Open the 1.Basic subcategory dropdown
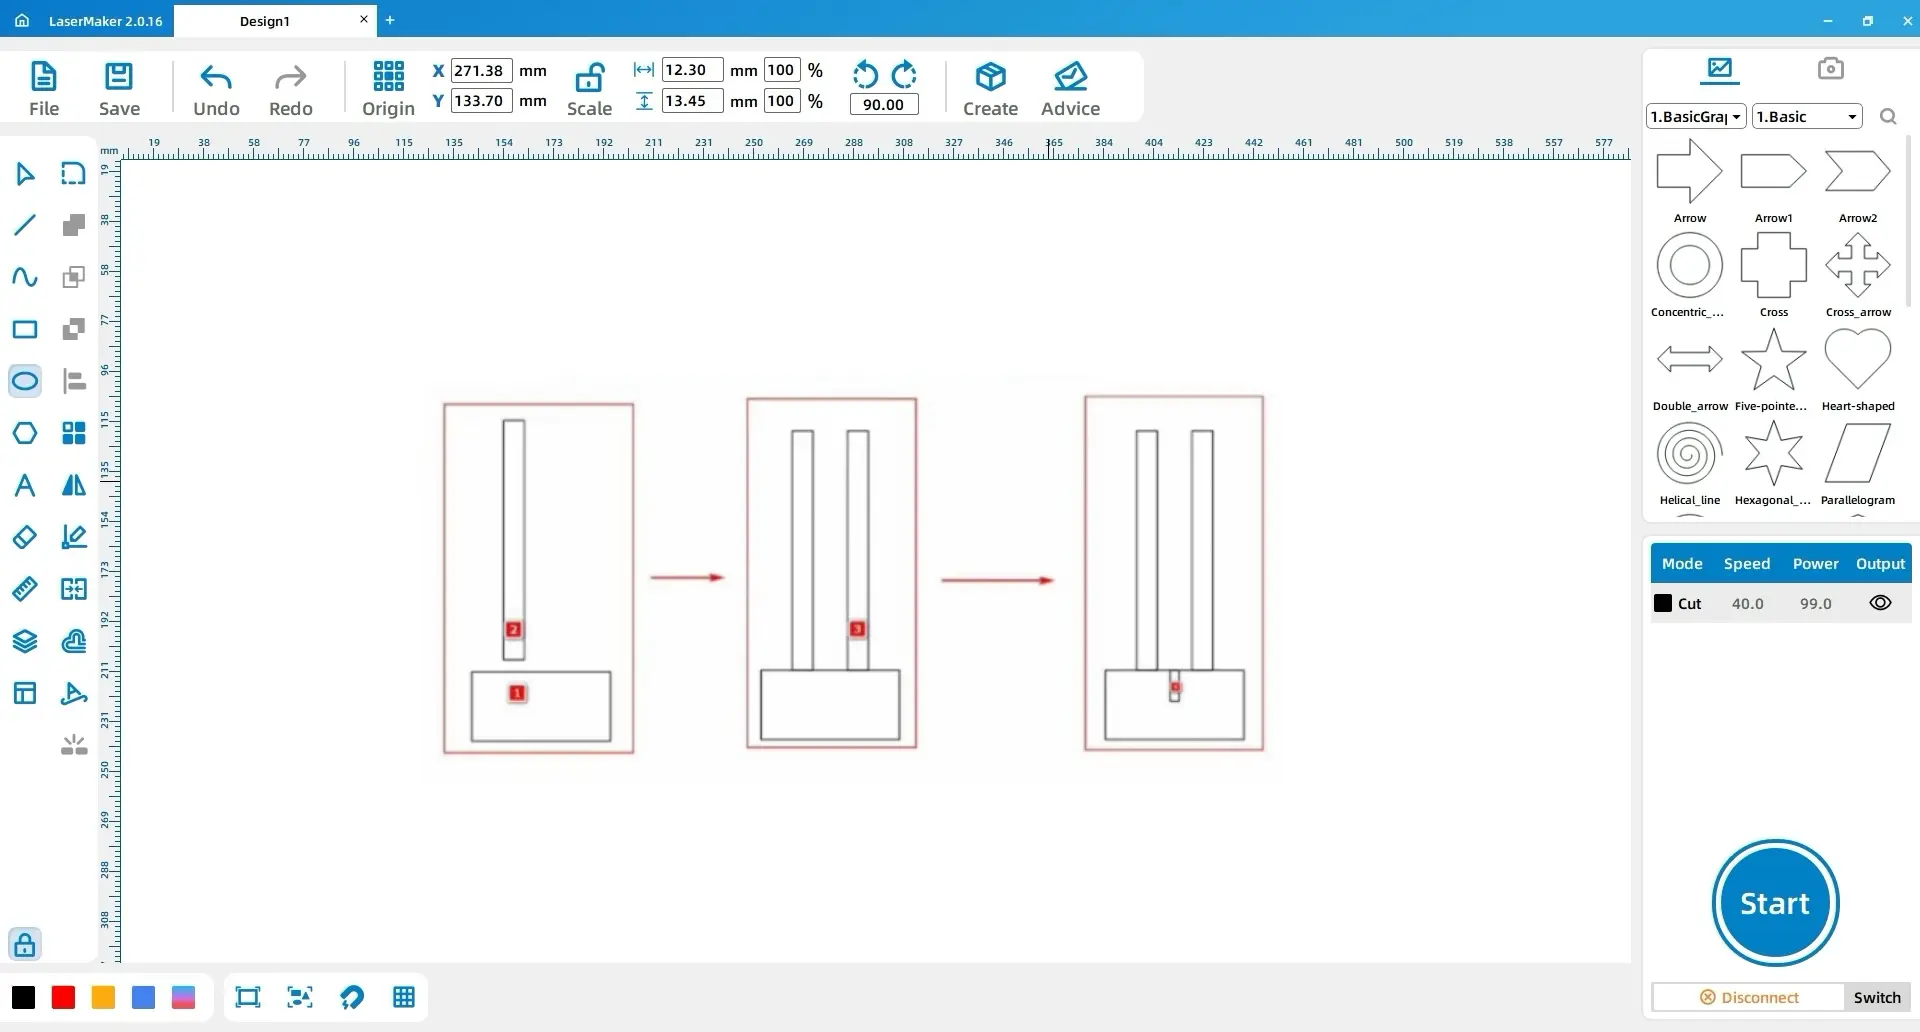 tap(1808, 117)
